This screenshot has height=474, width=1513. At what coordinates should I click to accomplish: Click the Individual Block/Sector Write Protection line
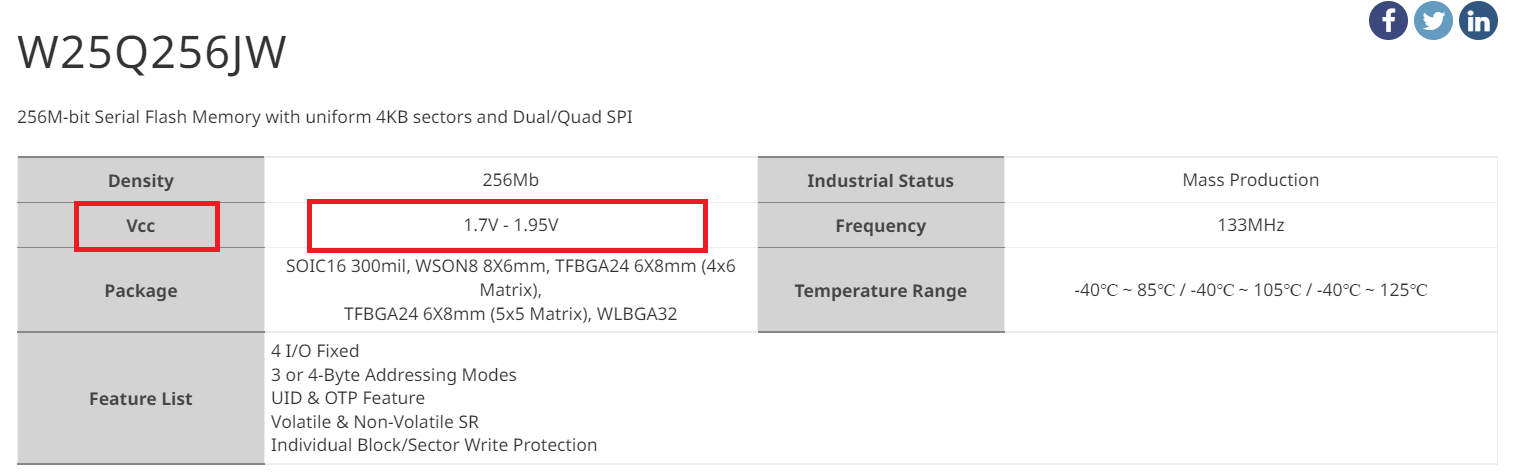pyautogui.click(x=434, y=445)
